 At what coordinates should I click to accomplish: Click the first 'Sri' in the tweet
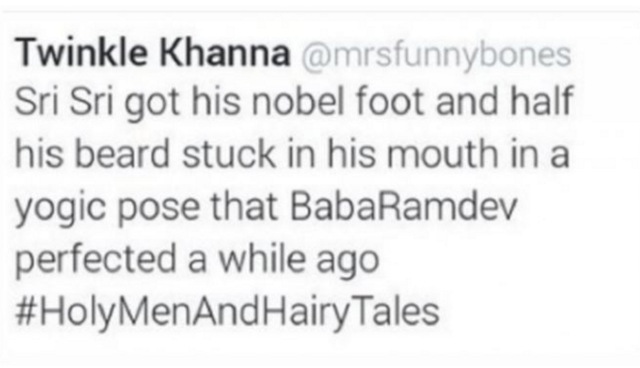(x=38, y=102)
